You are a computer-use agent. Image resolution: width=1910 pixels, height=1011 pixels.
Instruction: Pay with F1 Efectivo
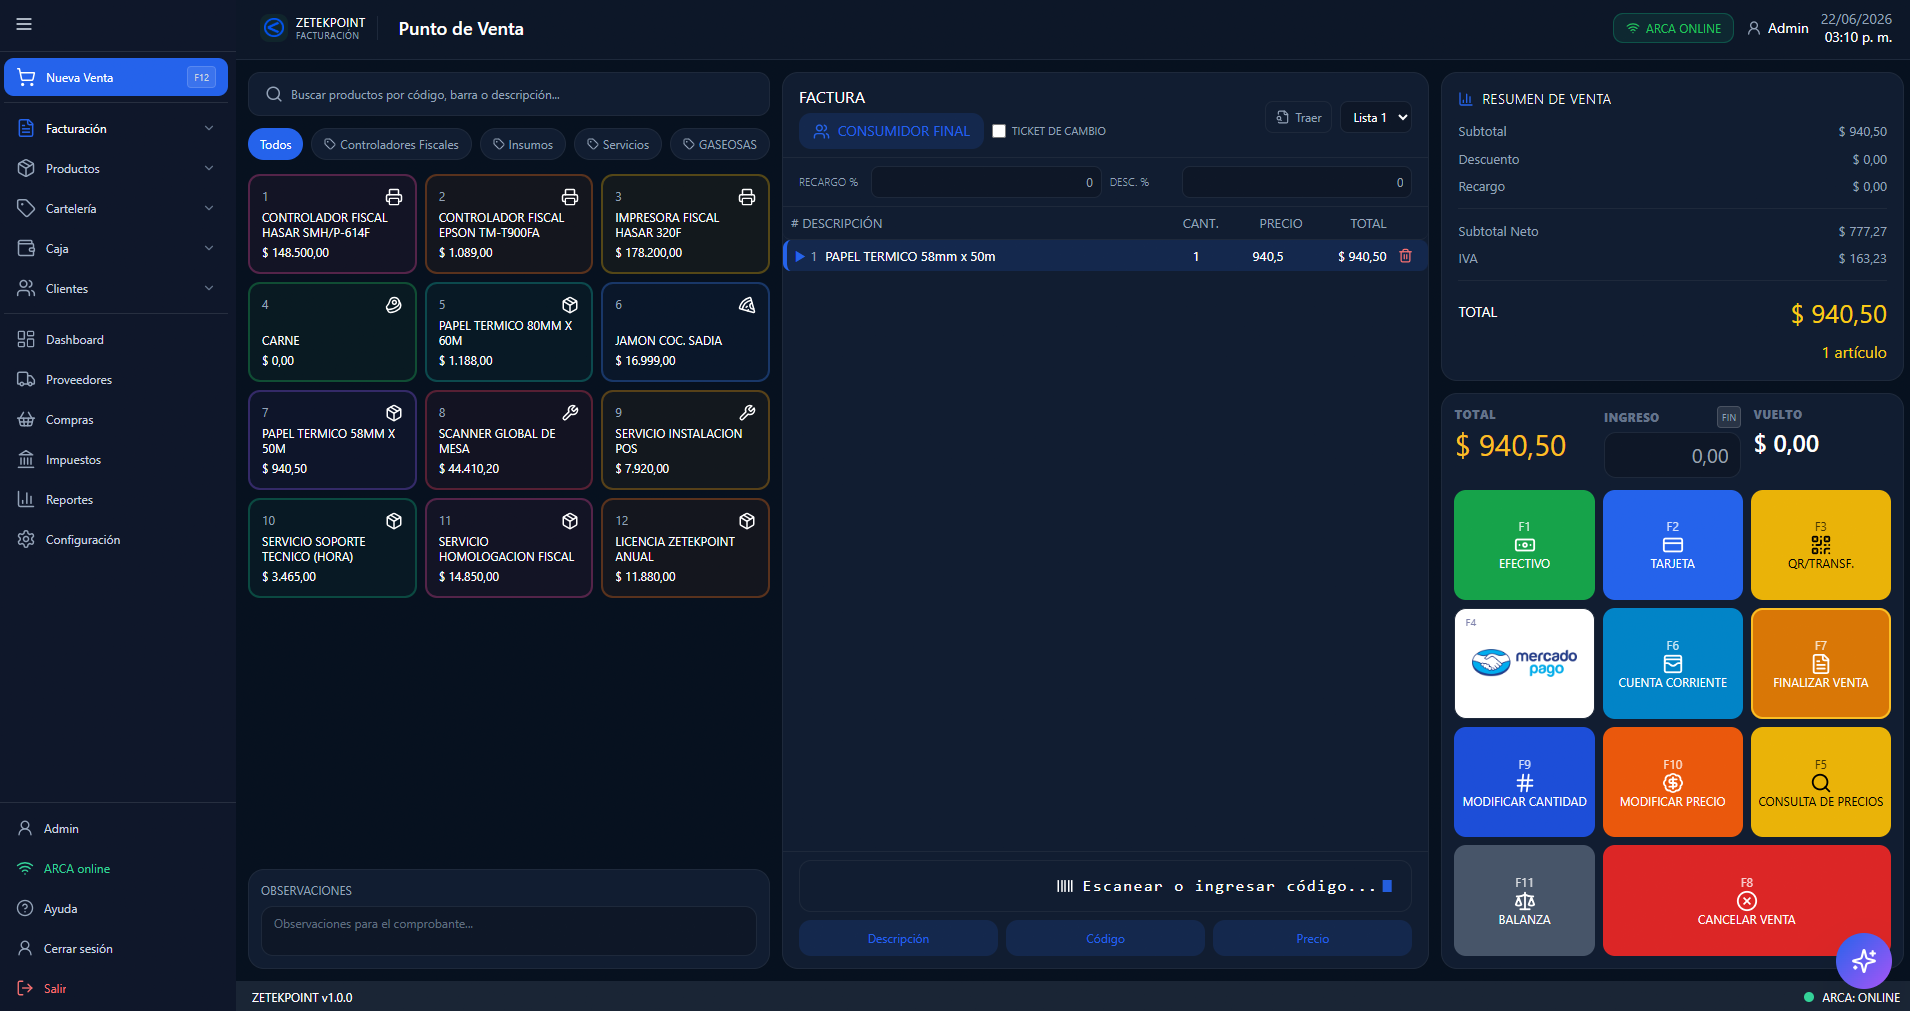click(1524, 545)
